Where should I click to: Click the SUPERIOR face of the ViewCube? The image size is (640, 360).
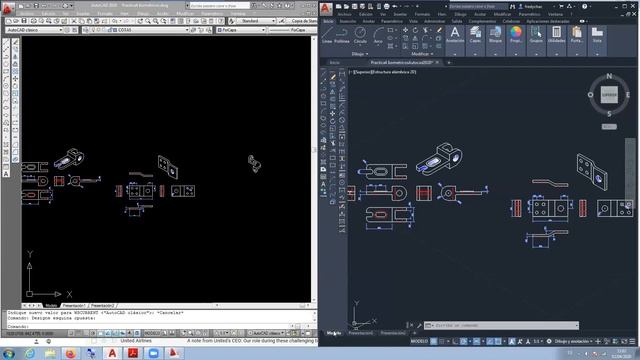pyautogui.click(x=609, y=95)
